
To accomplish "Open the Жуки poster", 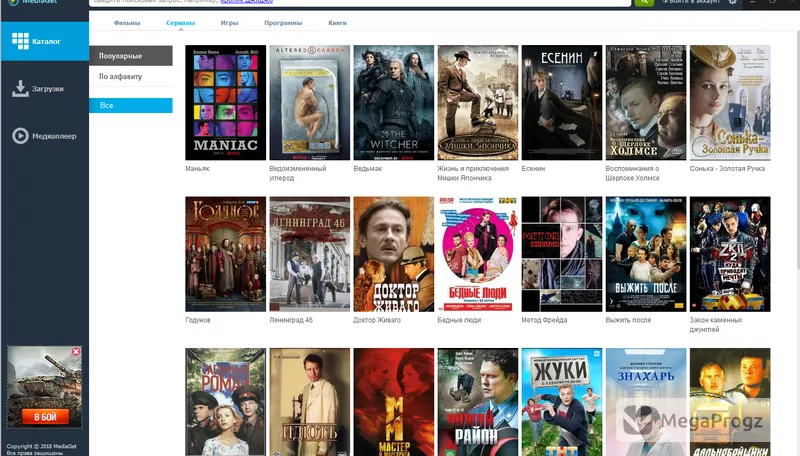I will (x=562, y=402).
